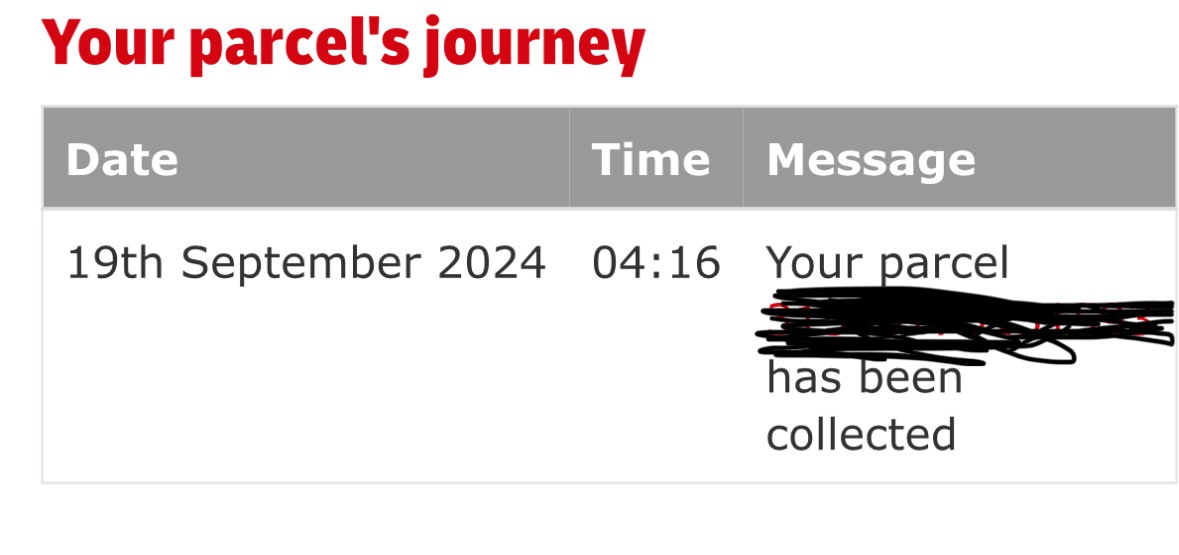
Task: Click the minute digits "16" in the time
Action: pyautogui.click(x=695, y=263)
